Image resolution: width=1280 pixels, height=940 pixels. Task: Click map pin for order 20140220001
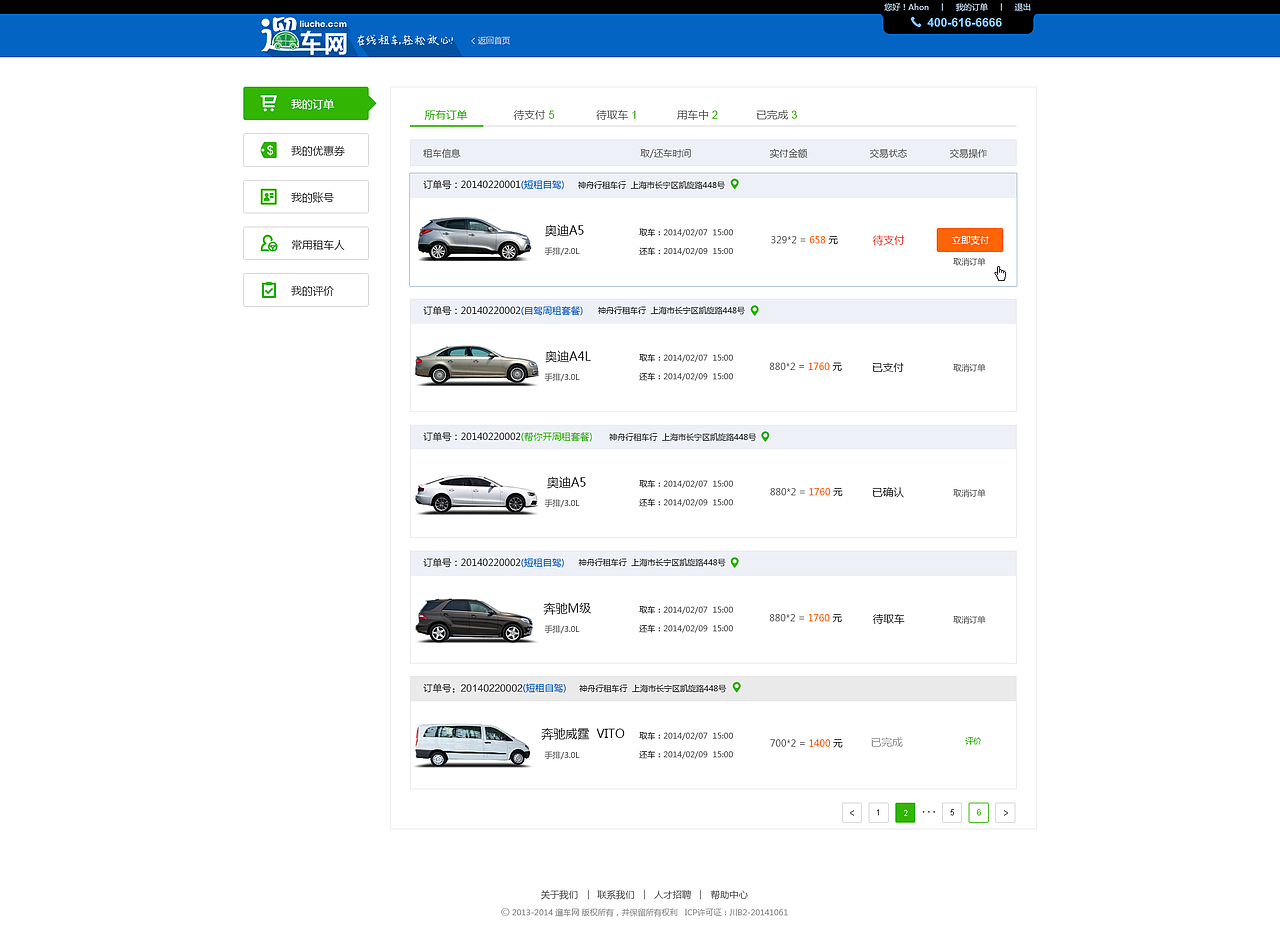[735, 184]
